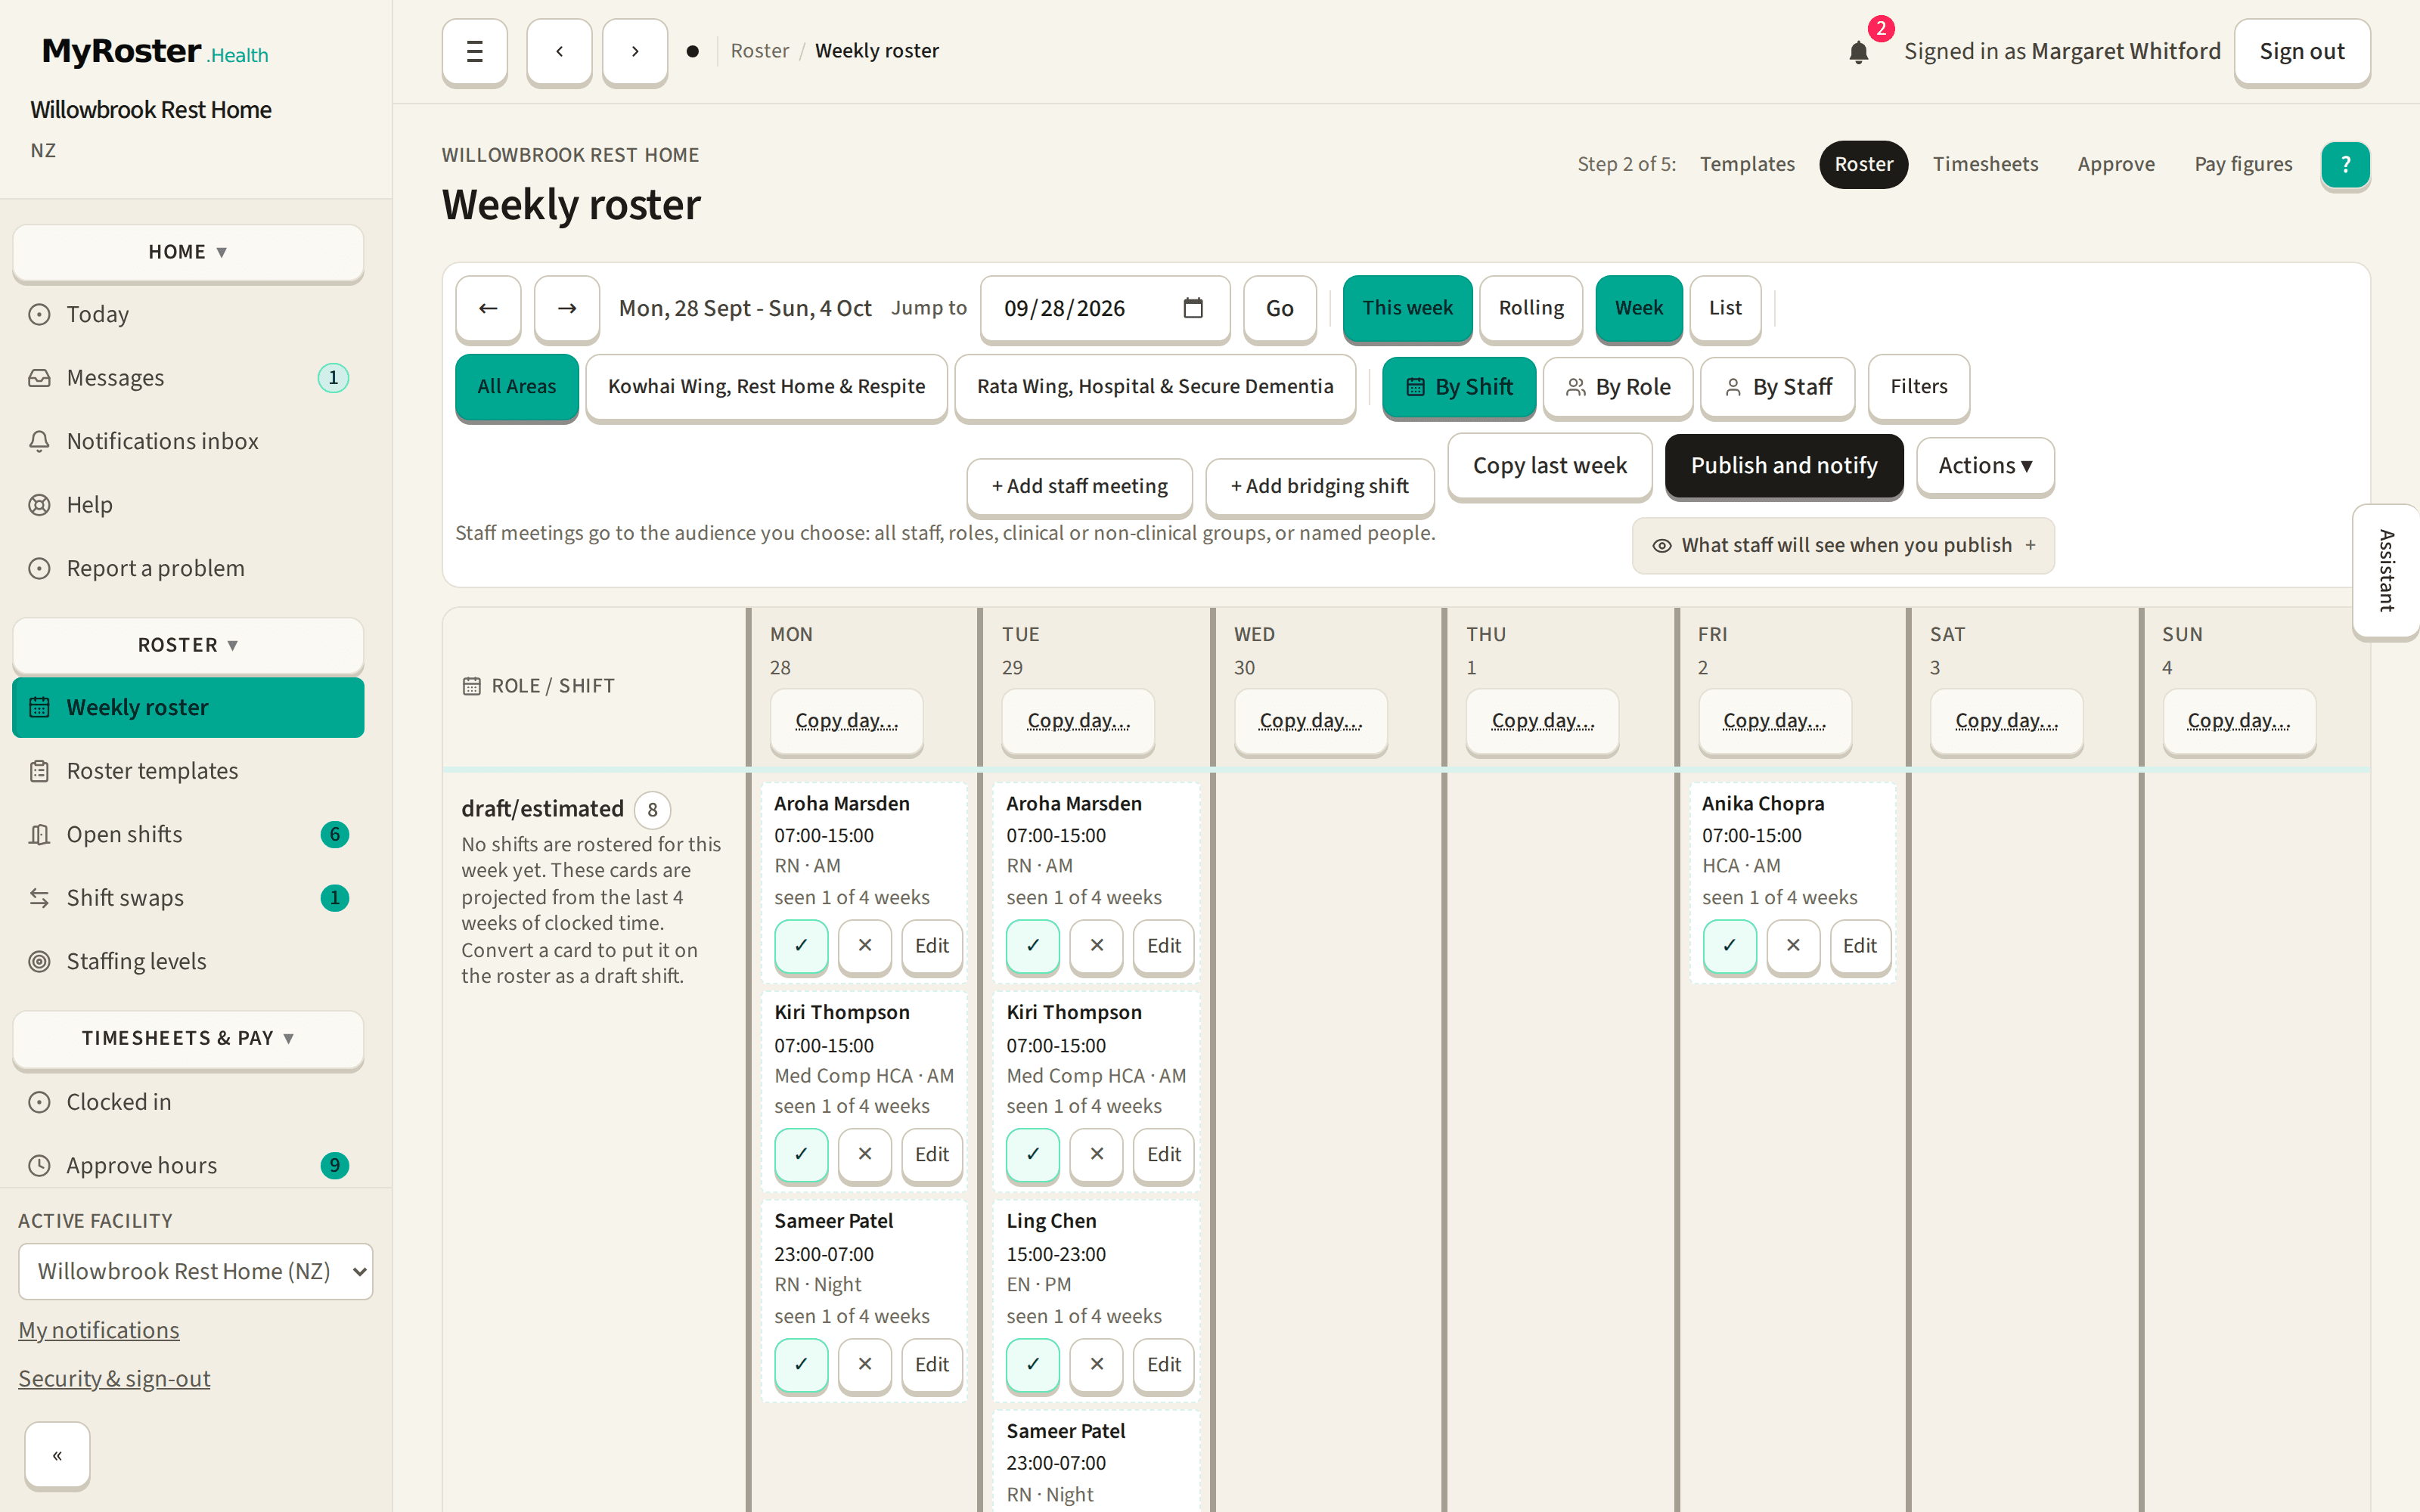
Task: Click the Jump to date input field
Action: [1105, 308]
